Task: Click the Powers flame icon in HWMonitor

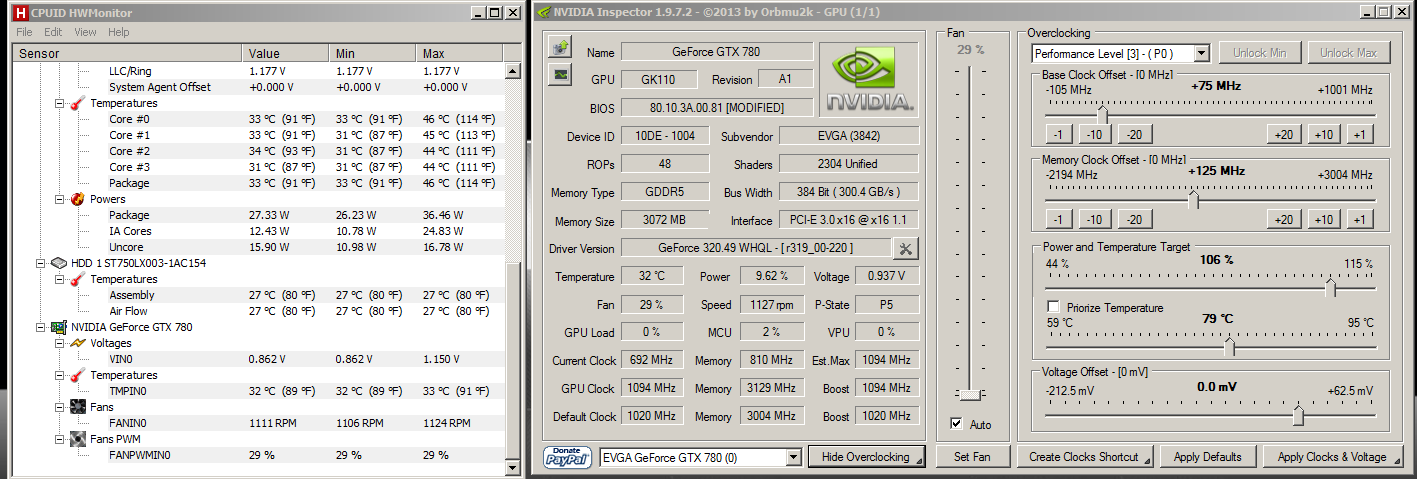Action: (77, 199)
